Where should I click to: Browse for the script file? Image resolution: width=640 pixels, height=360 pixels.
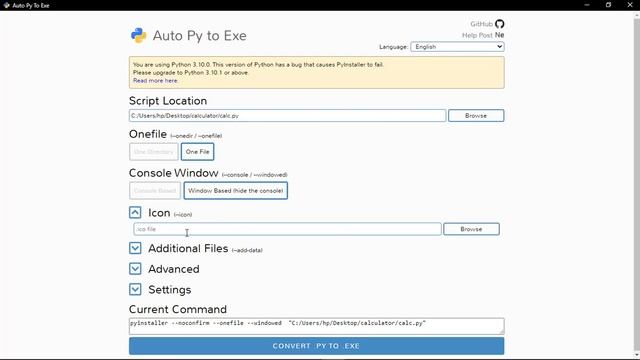tap(476, 116)
